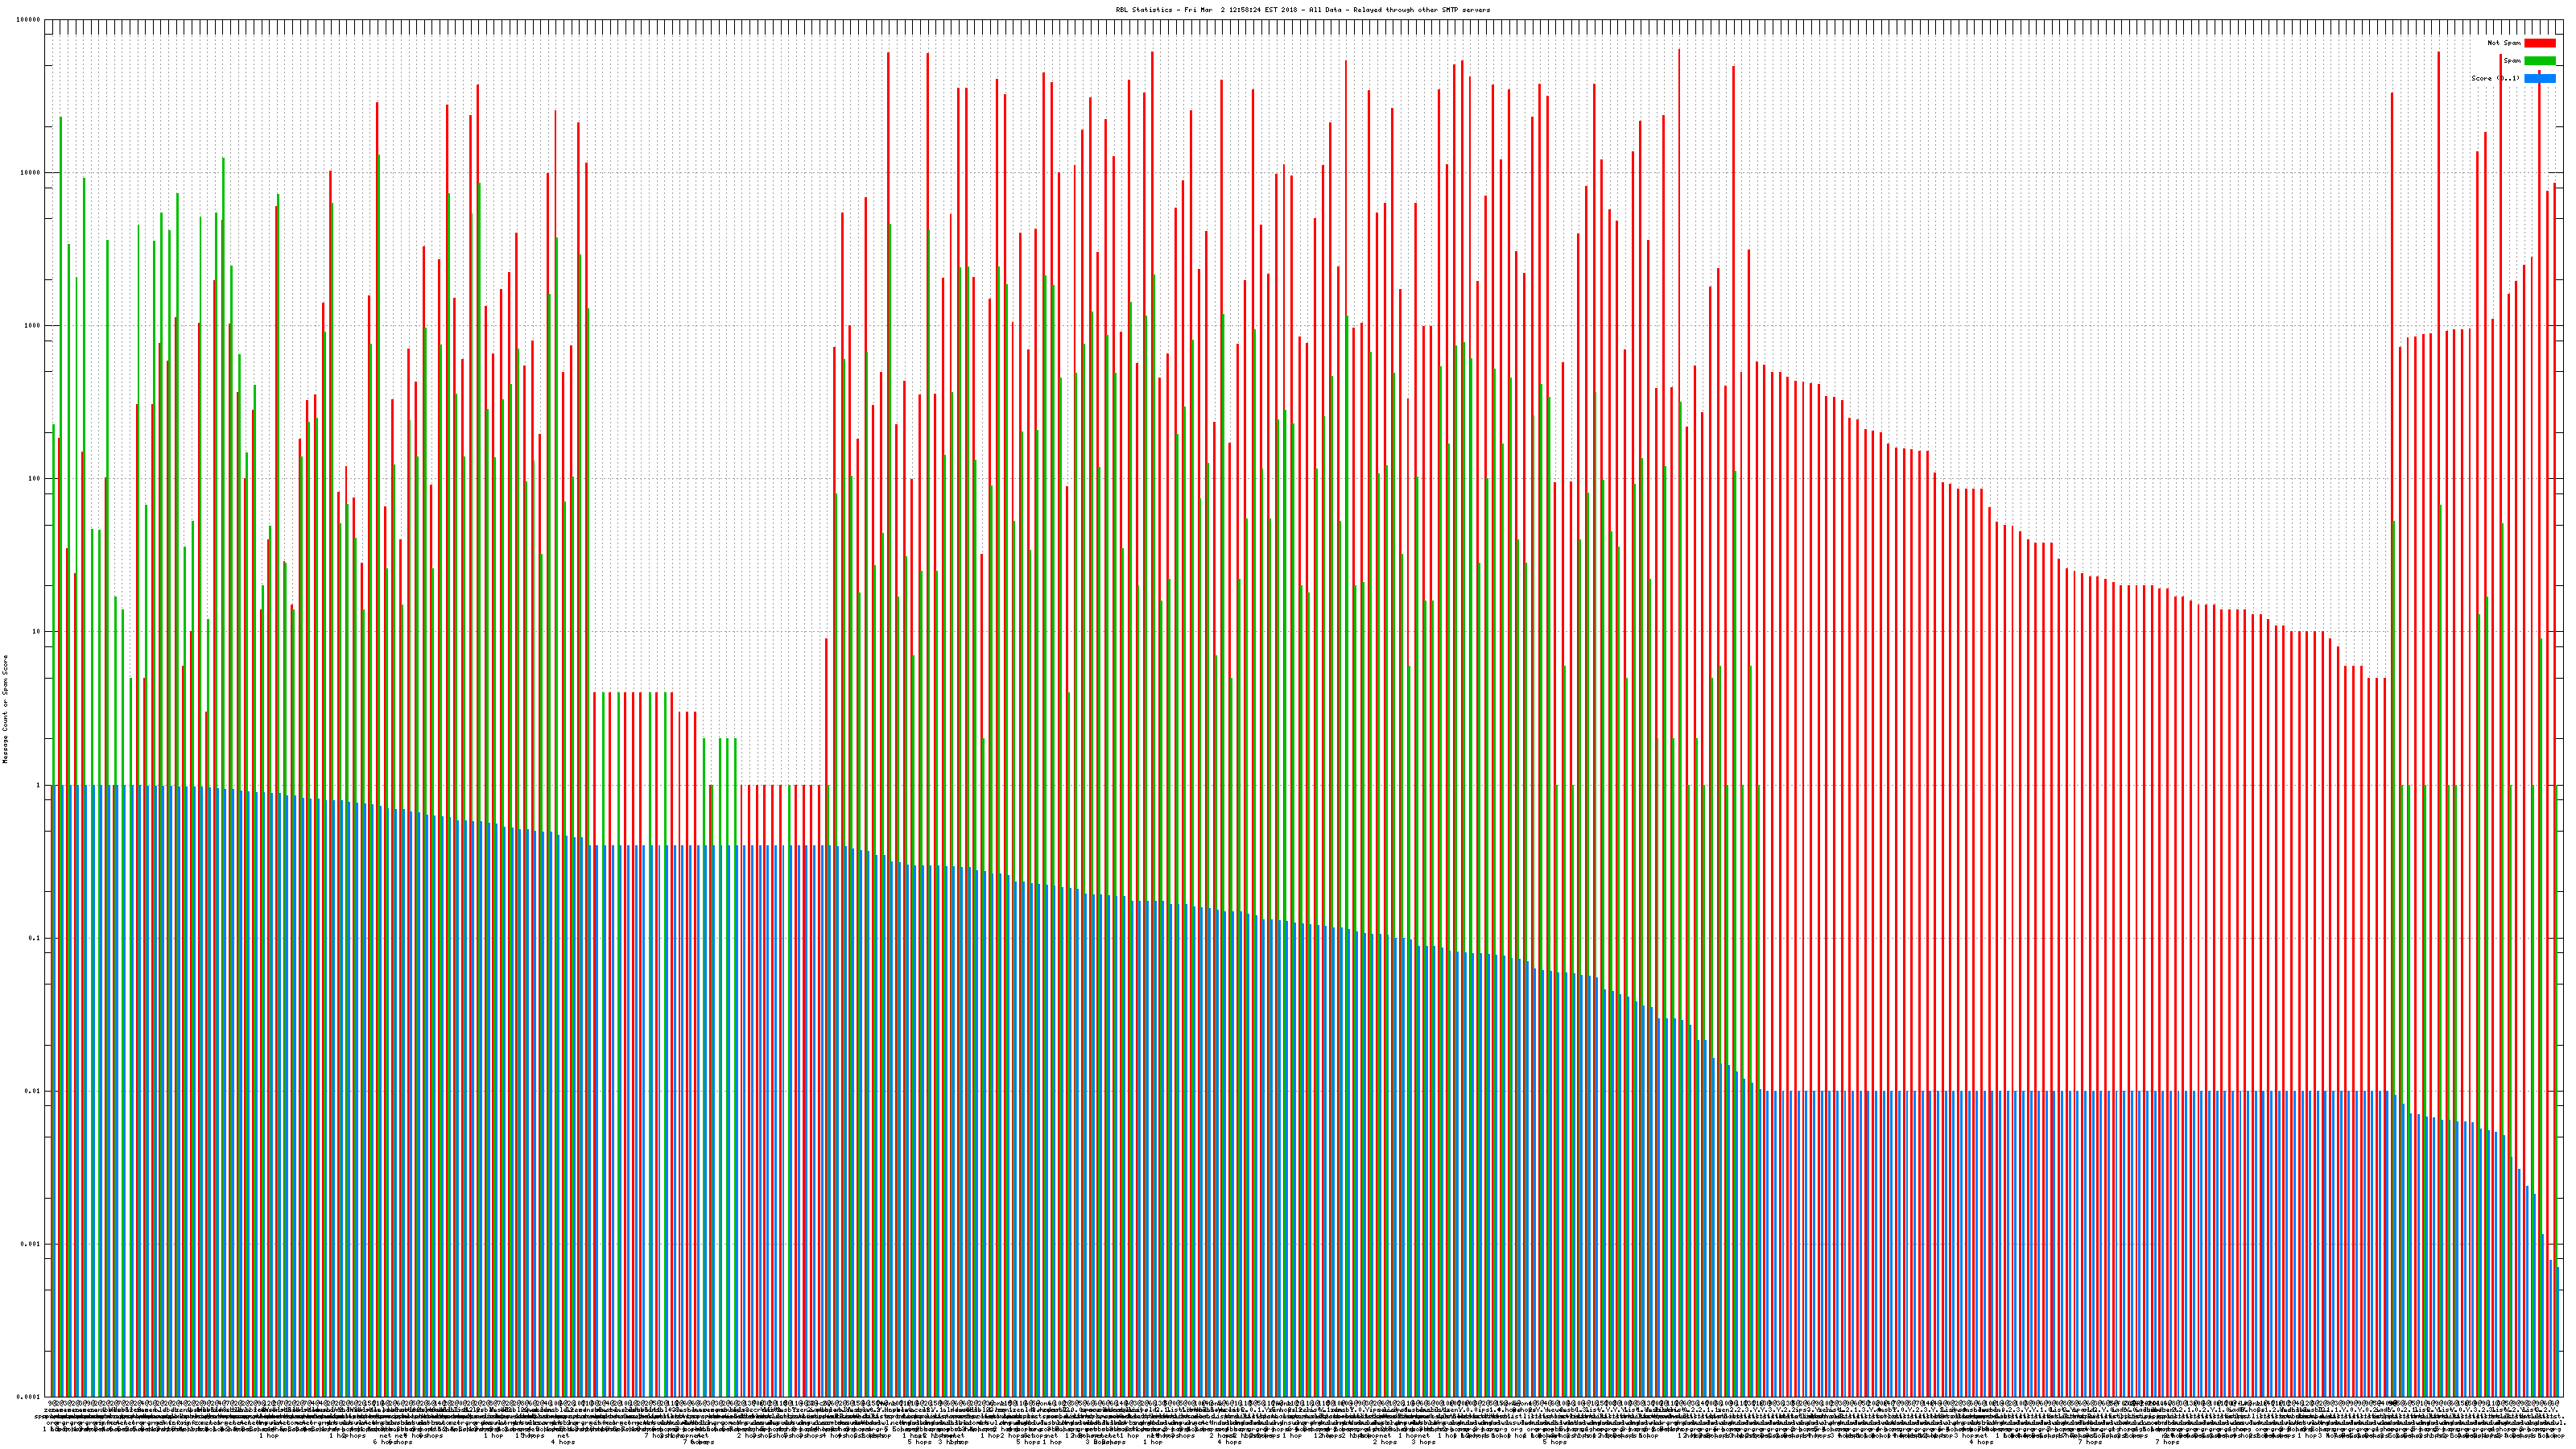
Task: Click the blue Score legend swatch
Action: click(2539, 79)
